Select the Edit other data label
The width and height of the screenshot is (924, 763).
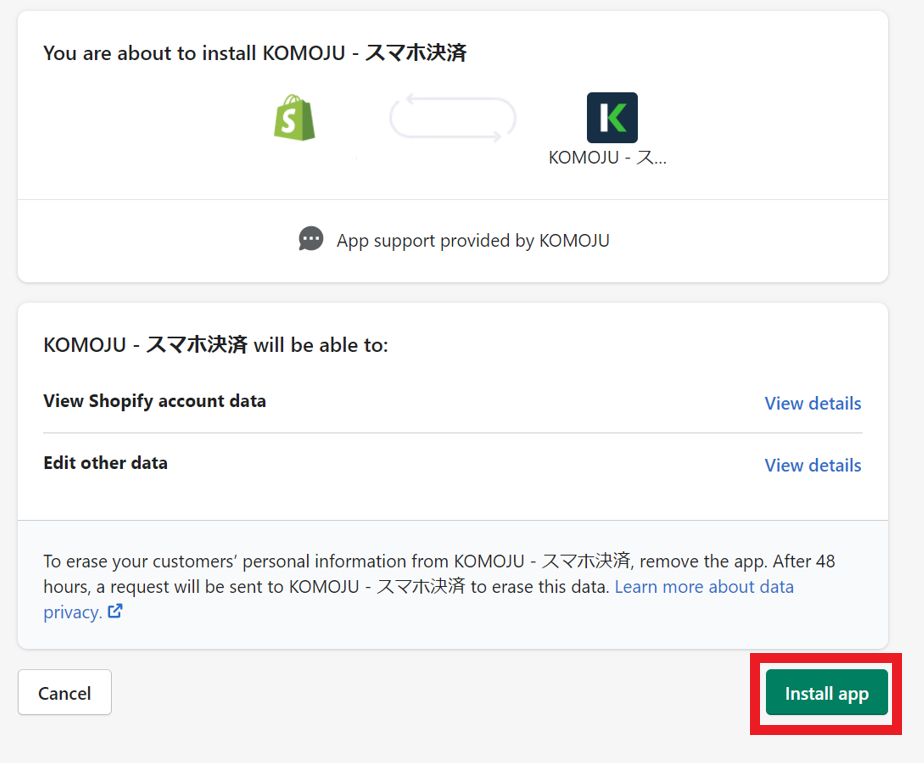pos(105,463)
